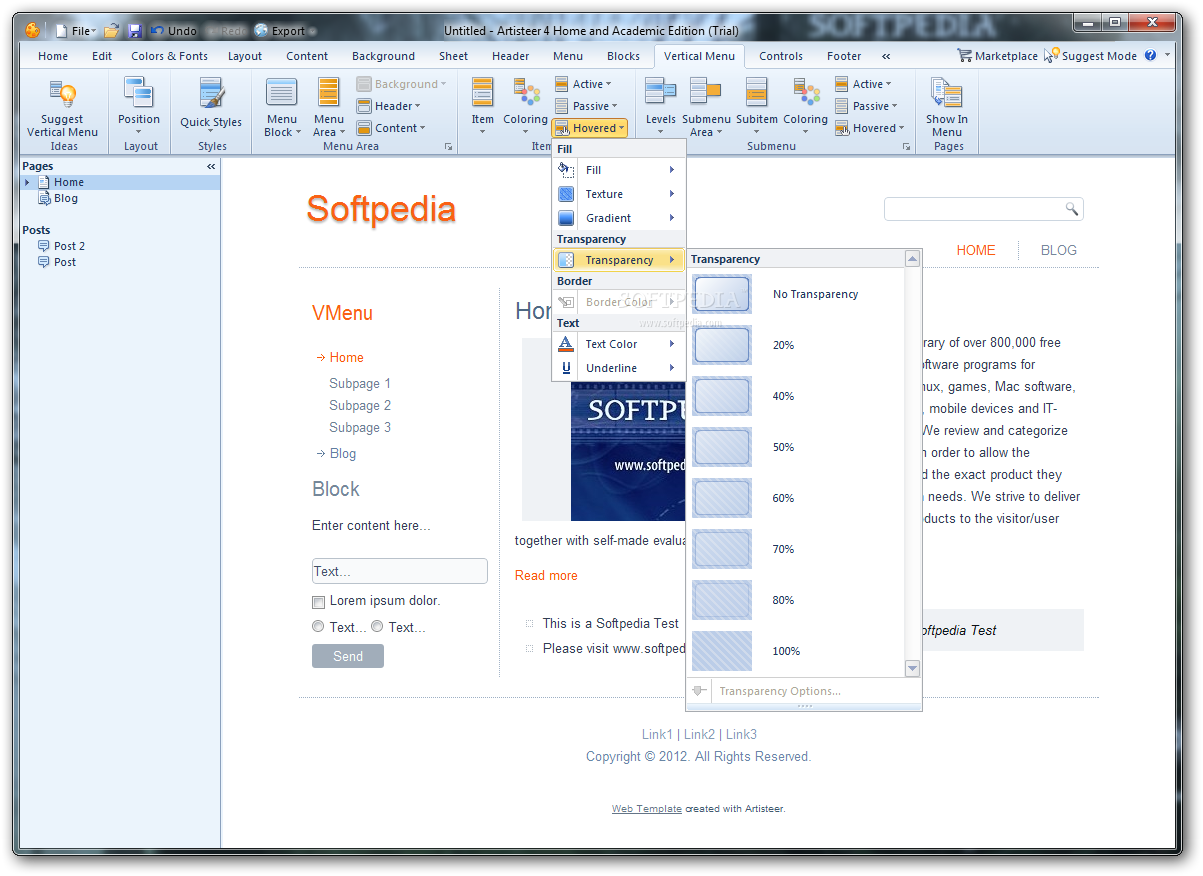Open the Subpage 2 vertical menu link

(x=360, y=406)
